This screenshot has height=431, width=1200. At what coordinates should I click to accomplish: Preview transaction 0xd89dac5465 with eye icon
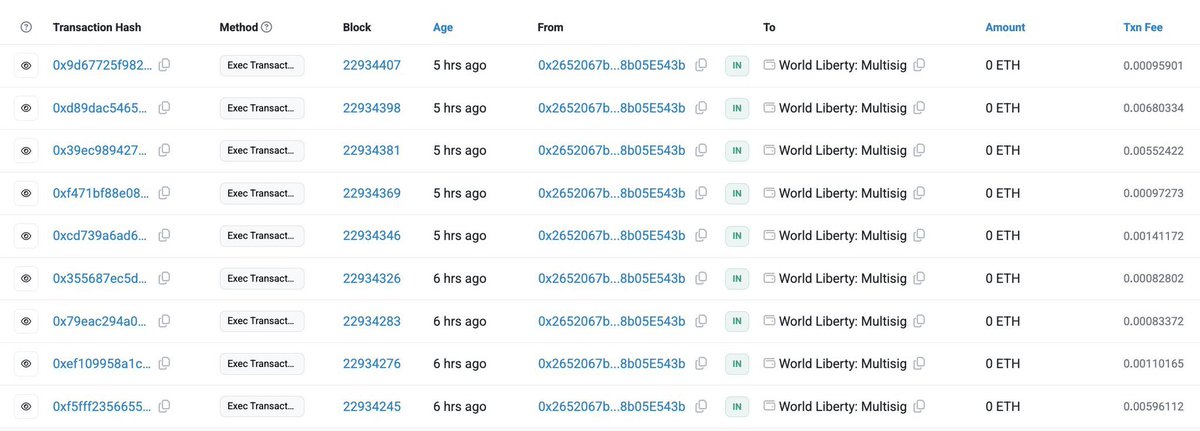coord(26,108)
